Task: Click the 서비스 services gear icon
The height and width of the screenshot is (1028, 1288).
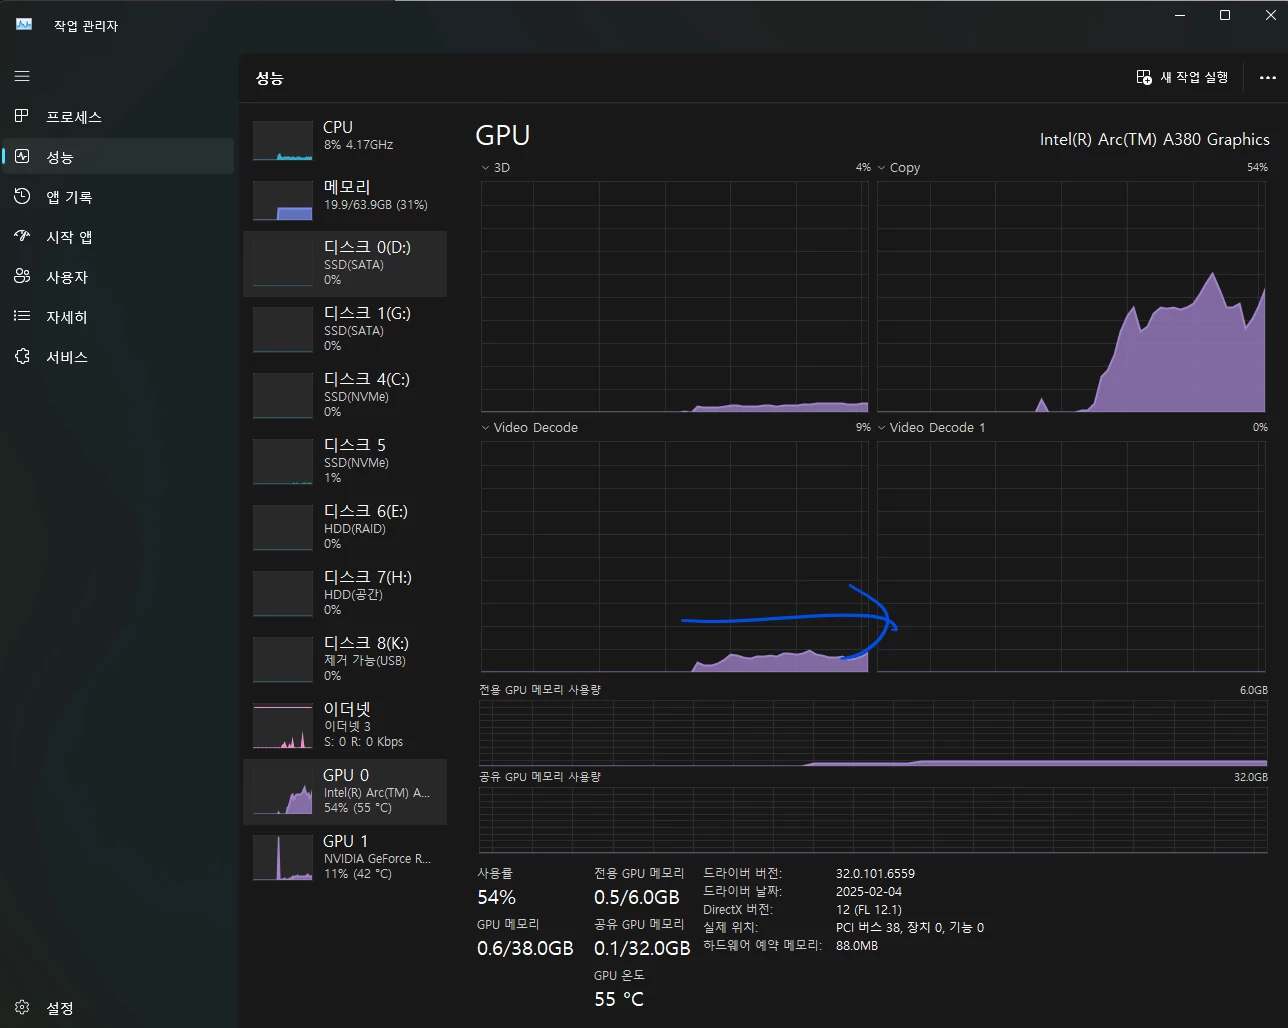Action: (x=22, y=356)
